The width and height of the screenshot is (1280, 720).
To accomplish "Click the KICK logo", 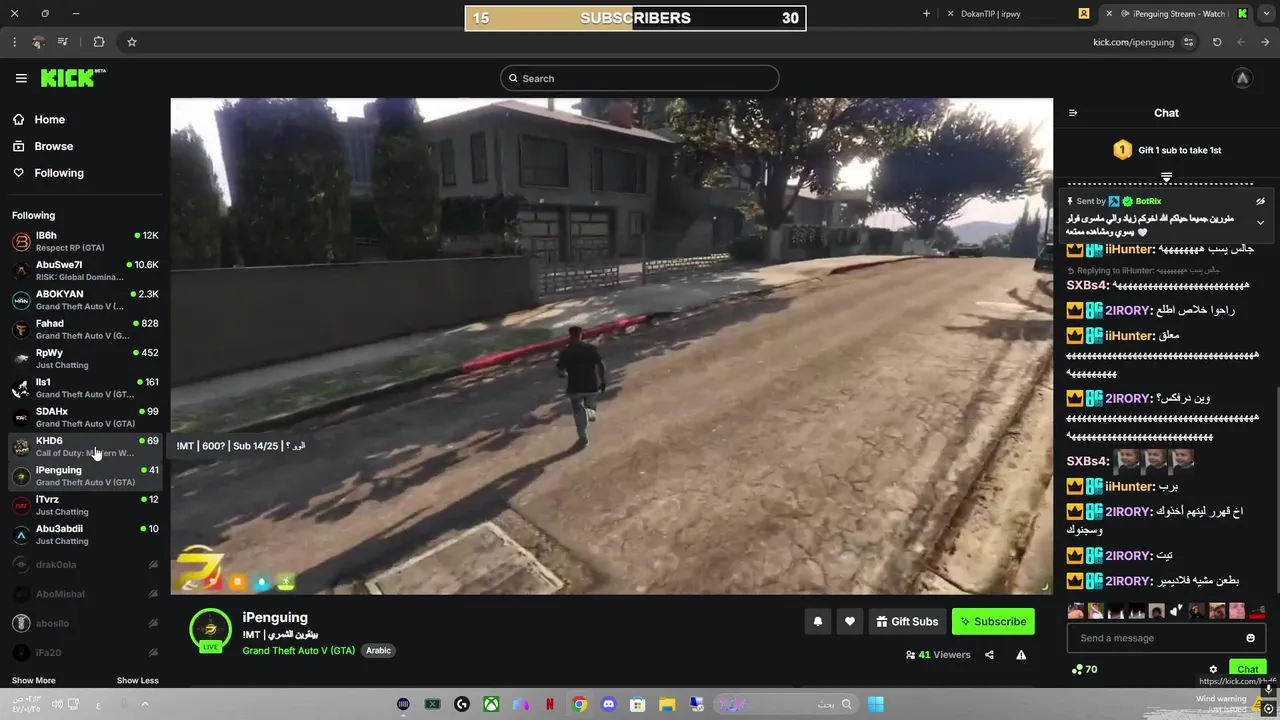I will [73, 78].
